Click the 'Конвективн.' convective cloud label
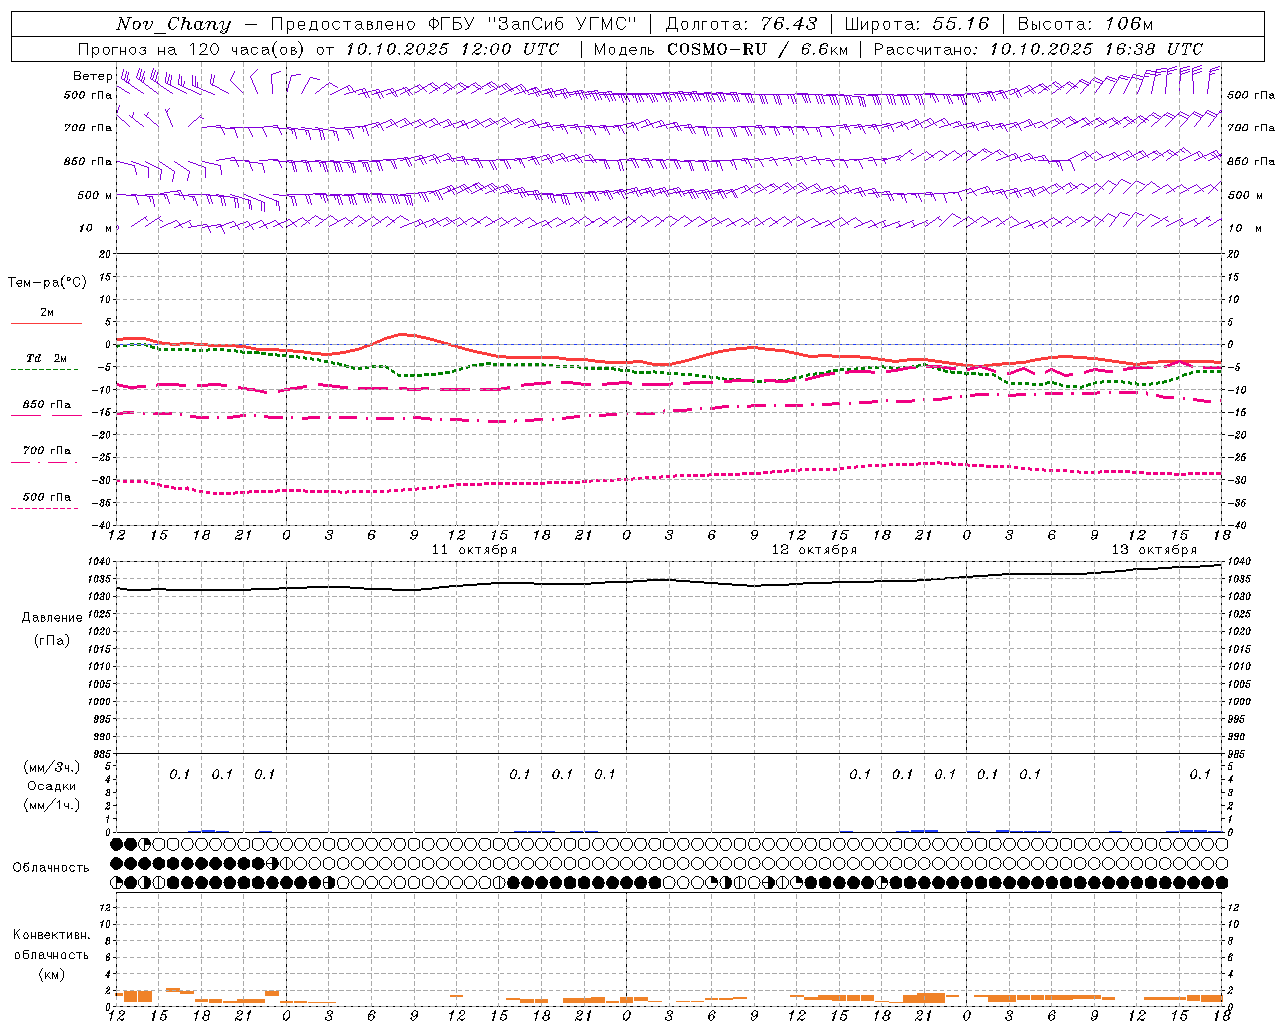The image size is (1280, 1024). (52, 935)
